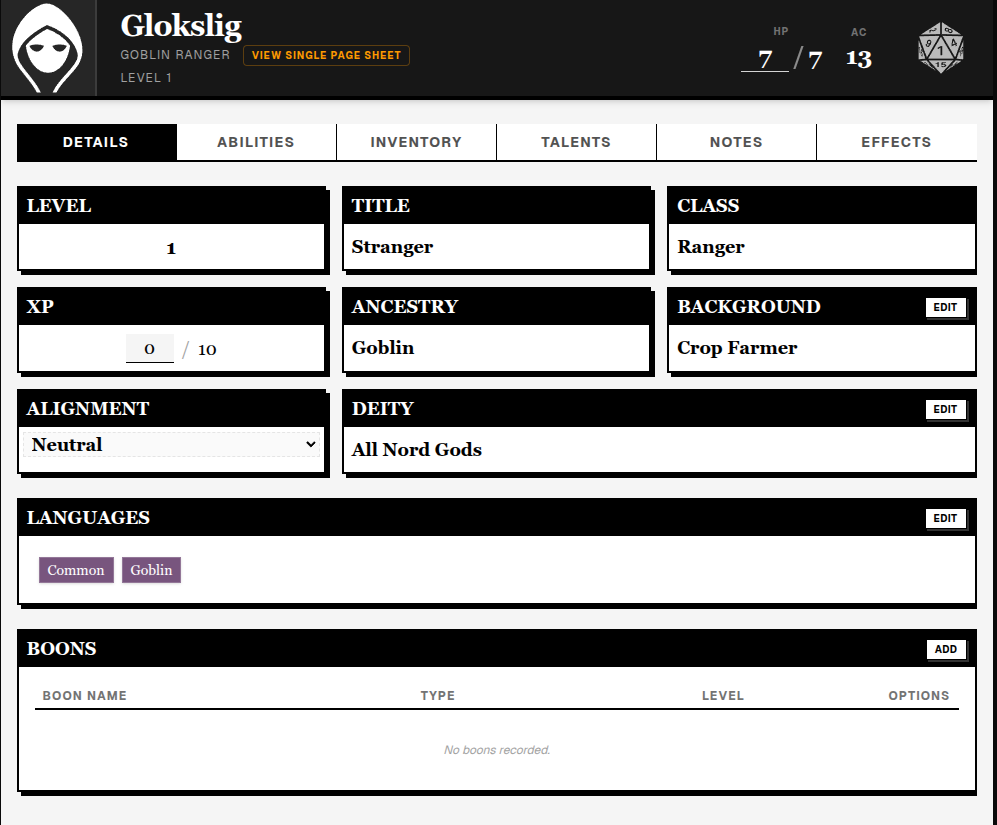Switch to the Details tab
The image size is (997, 825).
point(96,142)
